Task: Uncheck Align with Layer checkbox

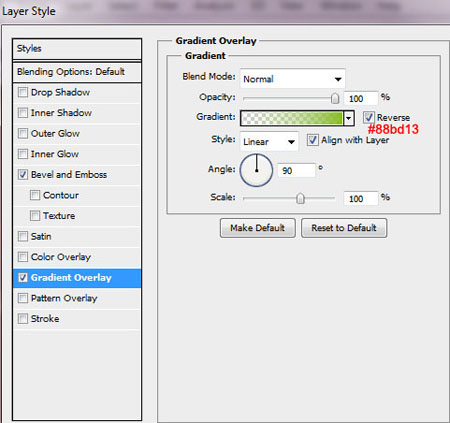Action: coord(312,140)
